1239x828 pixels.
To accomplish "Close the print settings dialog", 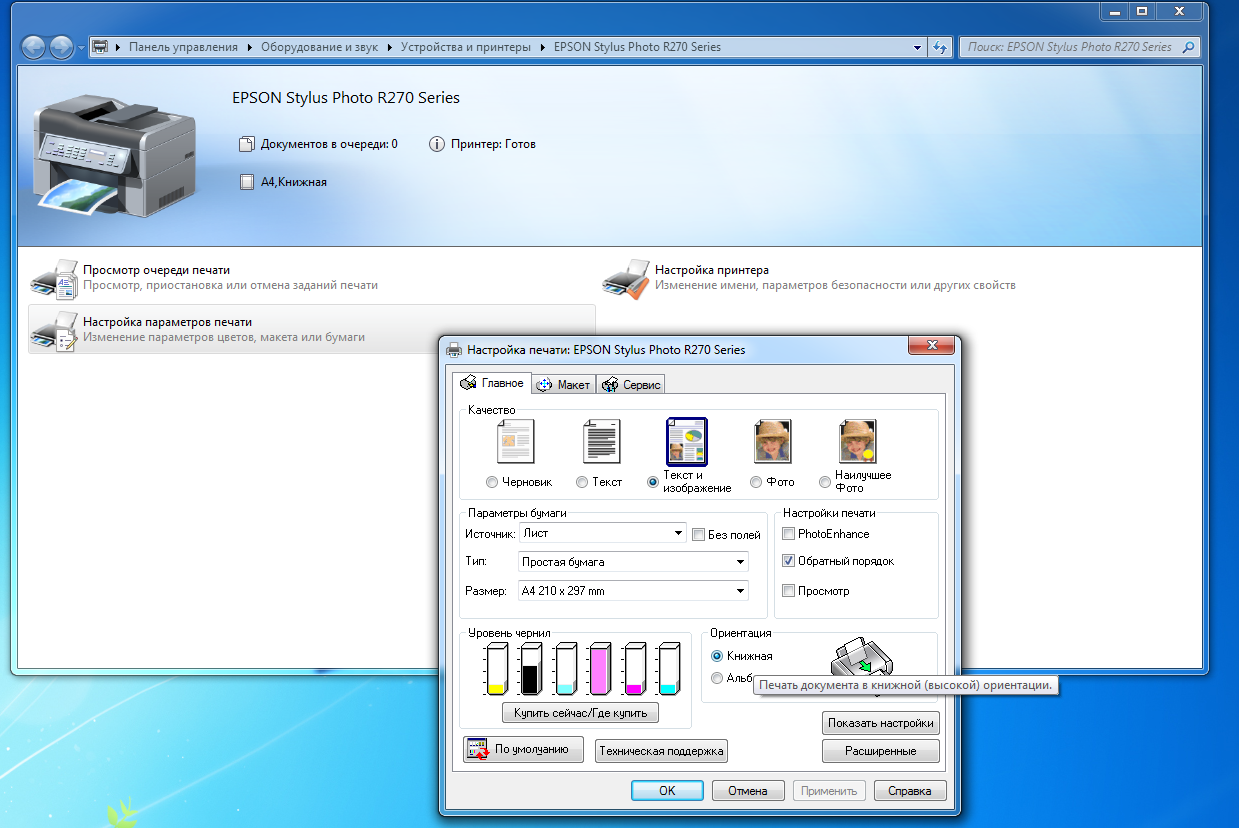I will pos(931,345).
